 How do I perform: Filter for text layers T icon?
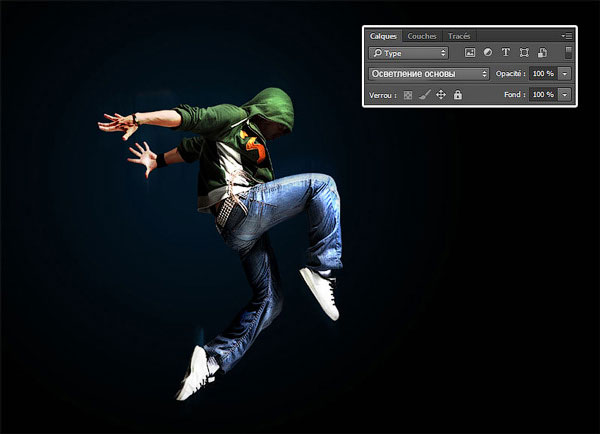[x=505, y=52]
